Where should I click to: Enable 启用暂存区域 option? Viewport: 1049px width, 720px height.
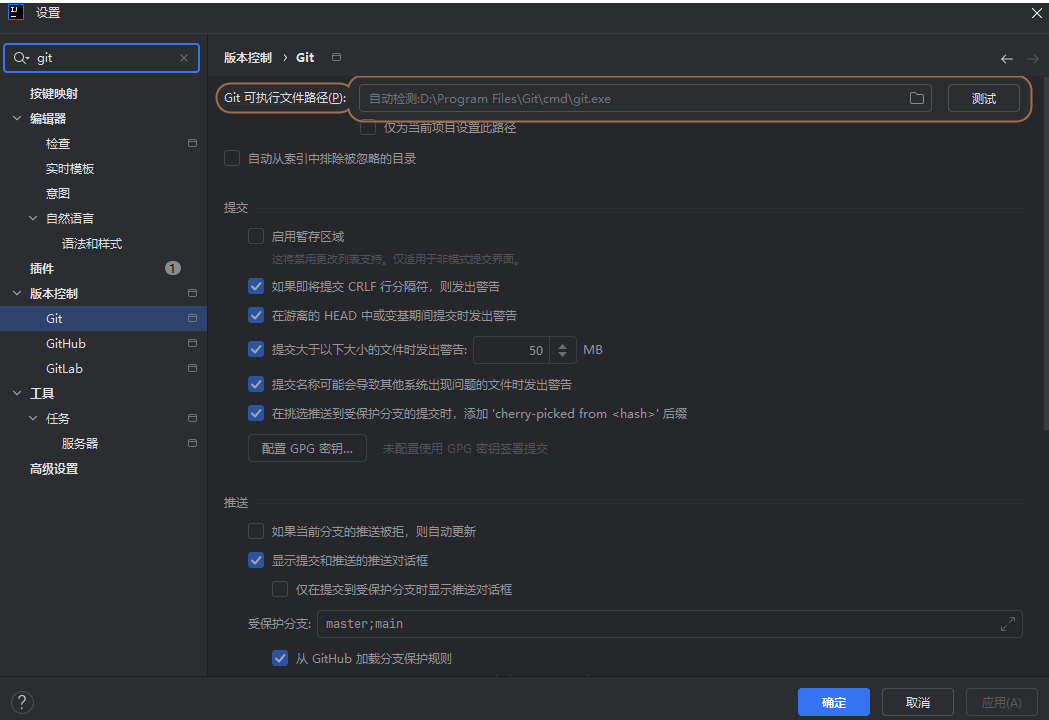(256, 236)
